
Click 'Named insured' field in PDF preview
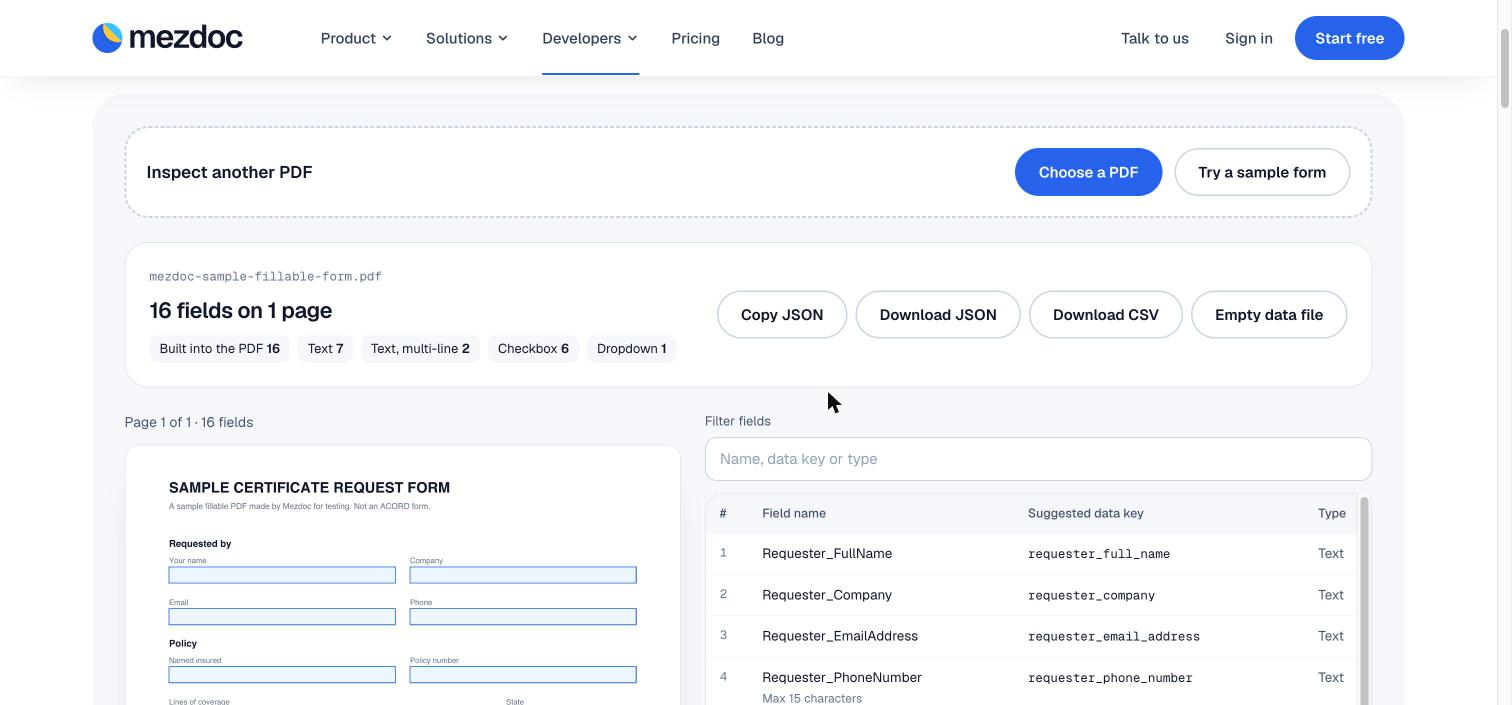282,675
